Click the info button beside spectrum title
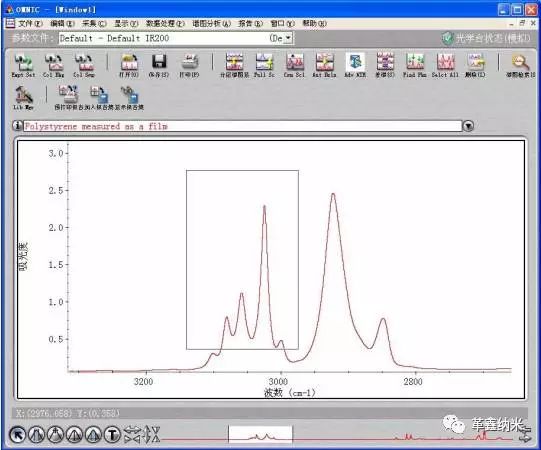Image resolution: width=541 pixels, height=450 pixels. click(17, 126)
